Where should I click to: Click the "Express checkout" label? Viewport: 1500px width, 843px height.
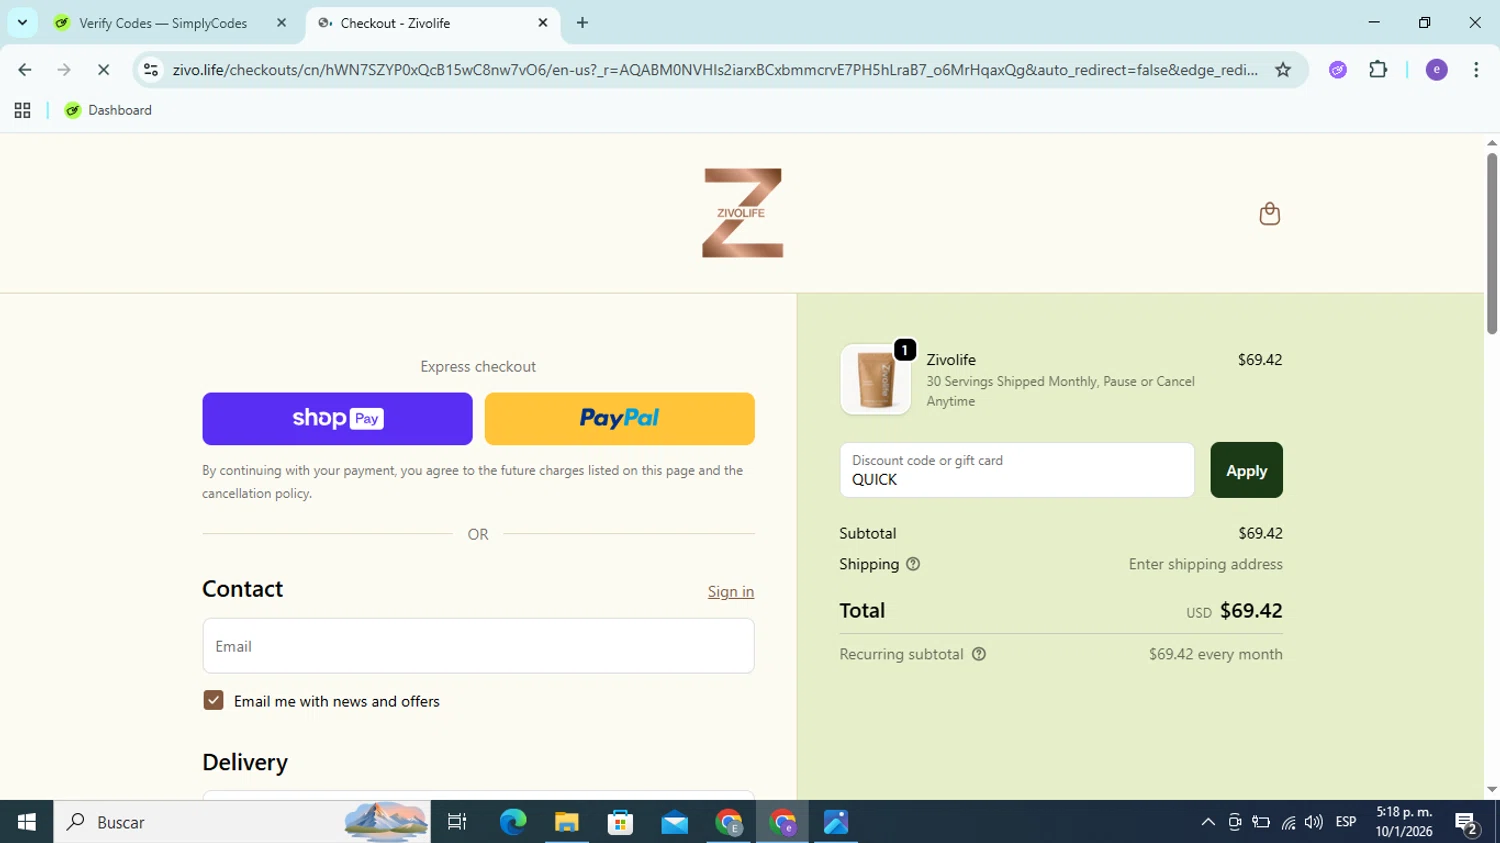478,366
